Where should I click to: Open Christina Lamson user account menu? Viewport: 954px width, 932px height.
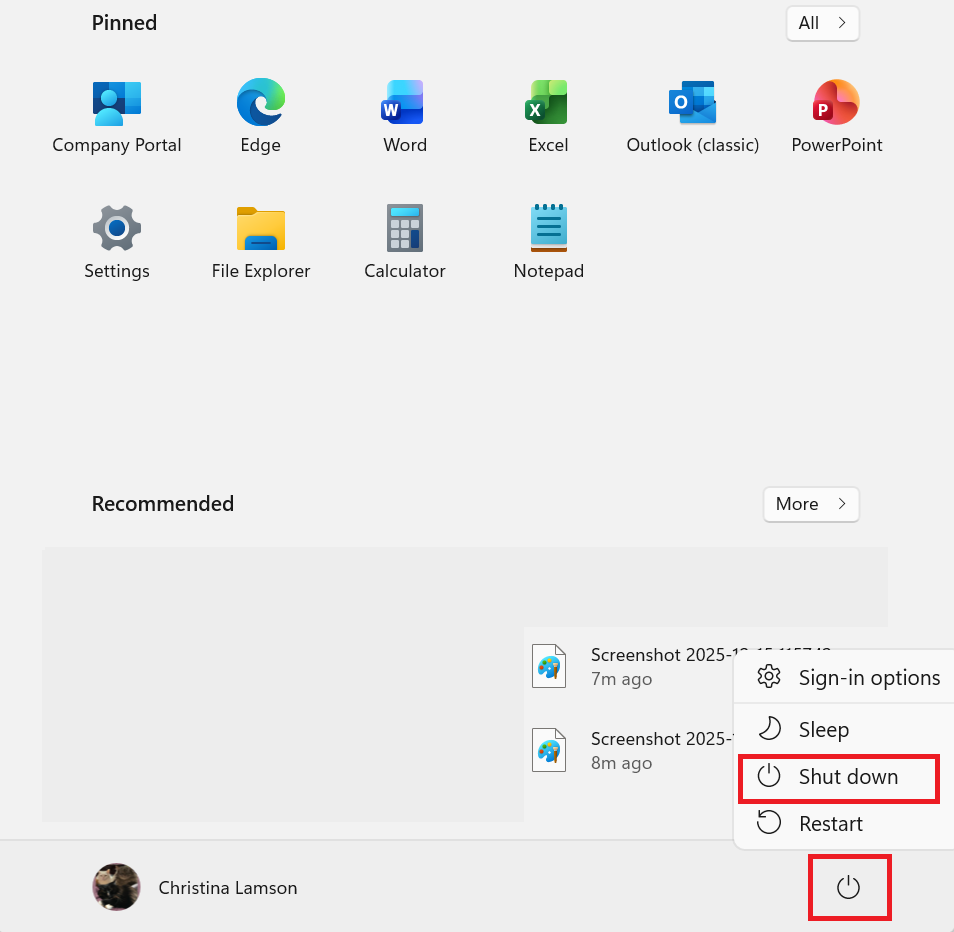coord(196,887)
